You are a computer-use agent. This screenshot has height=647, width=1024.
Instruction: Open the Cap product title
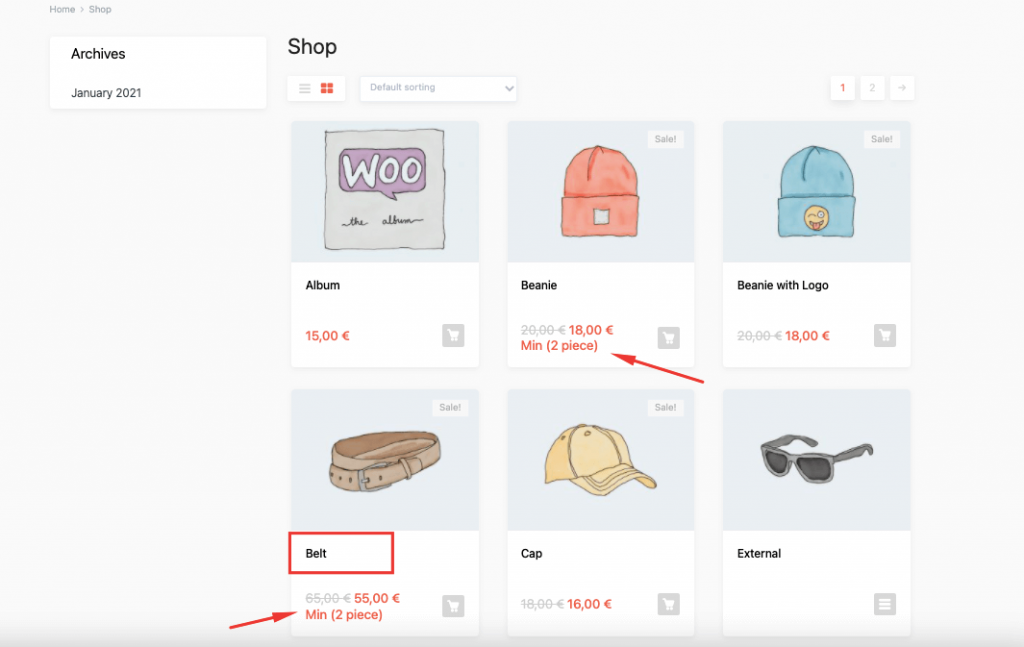click(x=532, y=553)
